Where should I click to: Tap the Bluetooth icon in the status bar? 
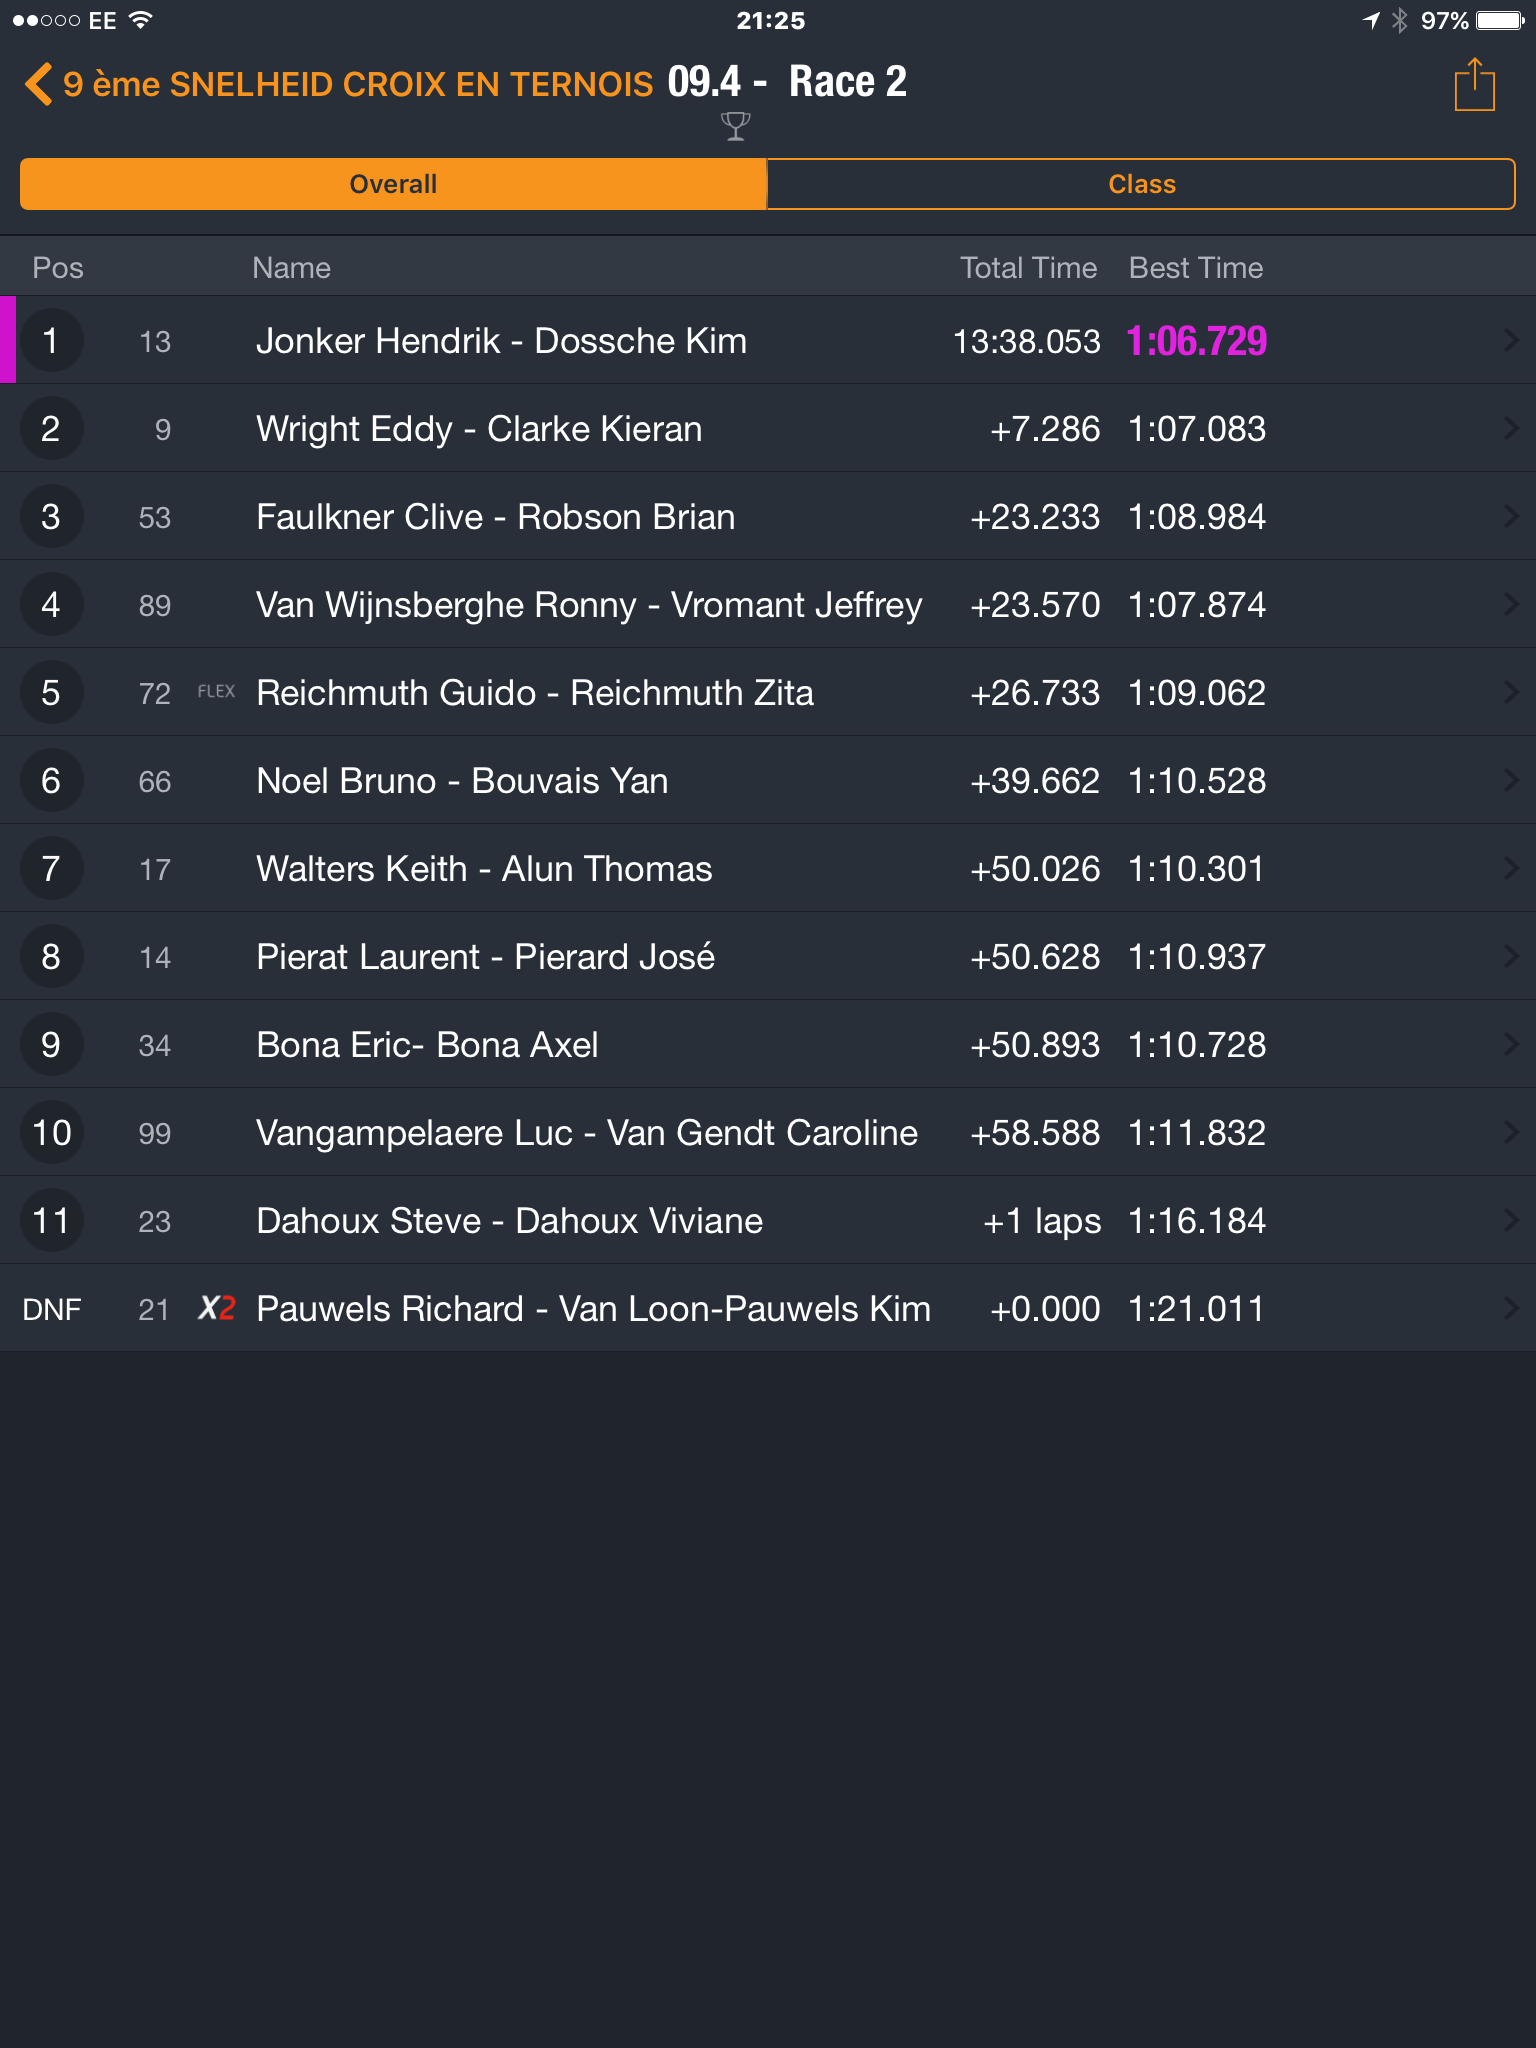1400,20
